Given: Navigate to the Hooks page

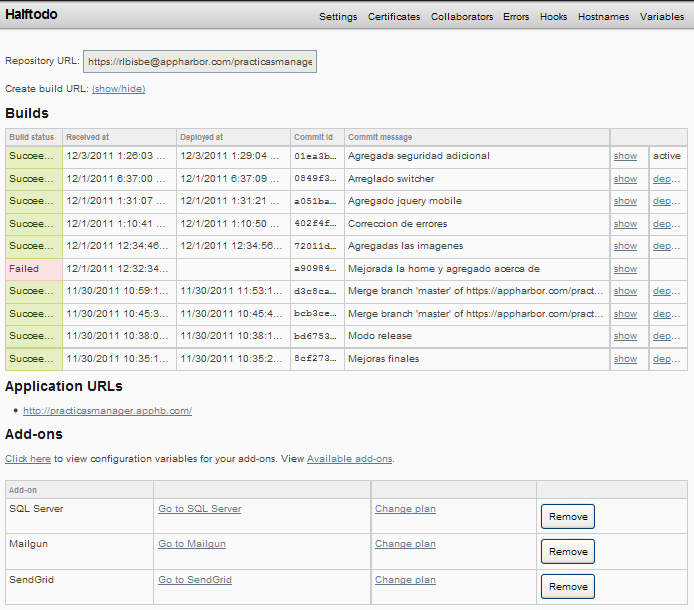Looking at the screenshot, I should pyautogui.click(x=553, y=17).
